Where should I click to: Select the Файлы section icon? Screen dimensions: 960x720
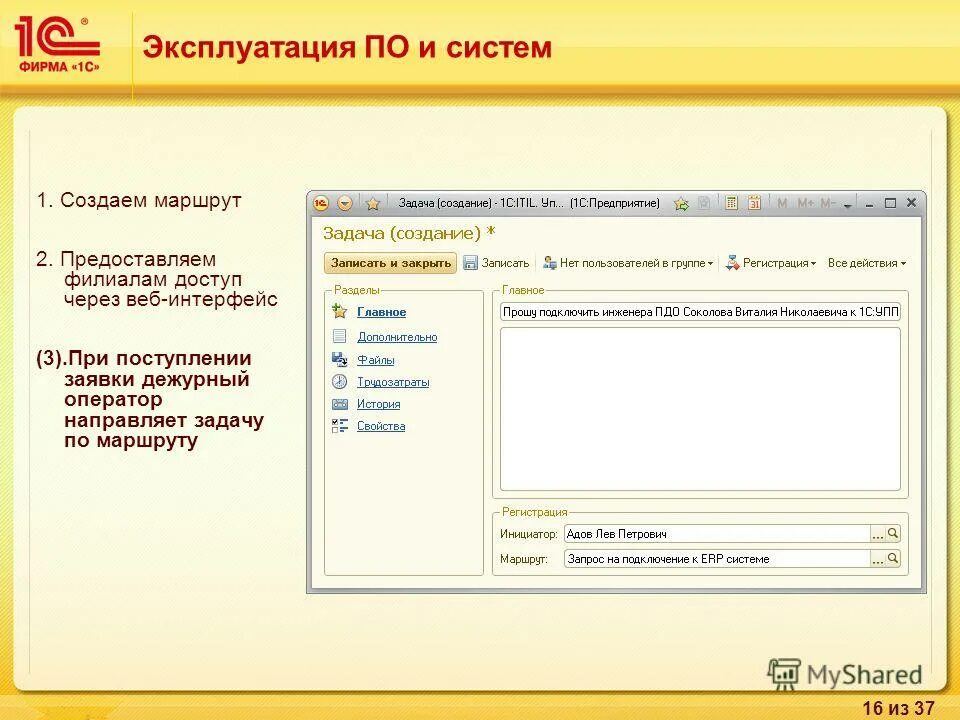click(x=339, y=359)
